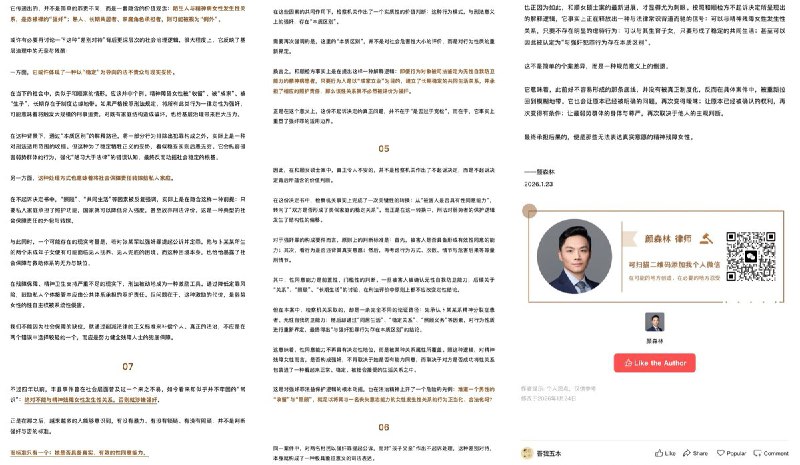Image resolution: width=800 pixels, height=465 pixels.
Task: Click the section heading '07'
Action: click(128, 366)
